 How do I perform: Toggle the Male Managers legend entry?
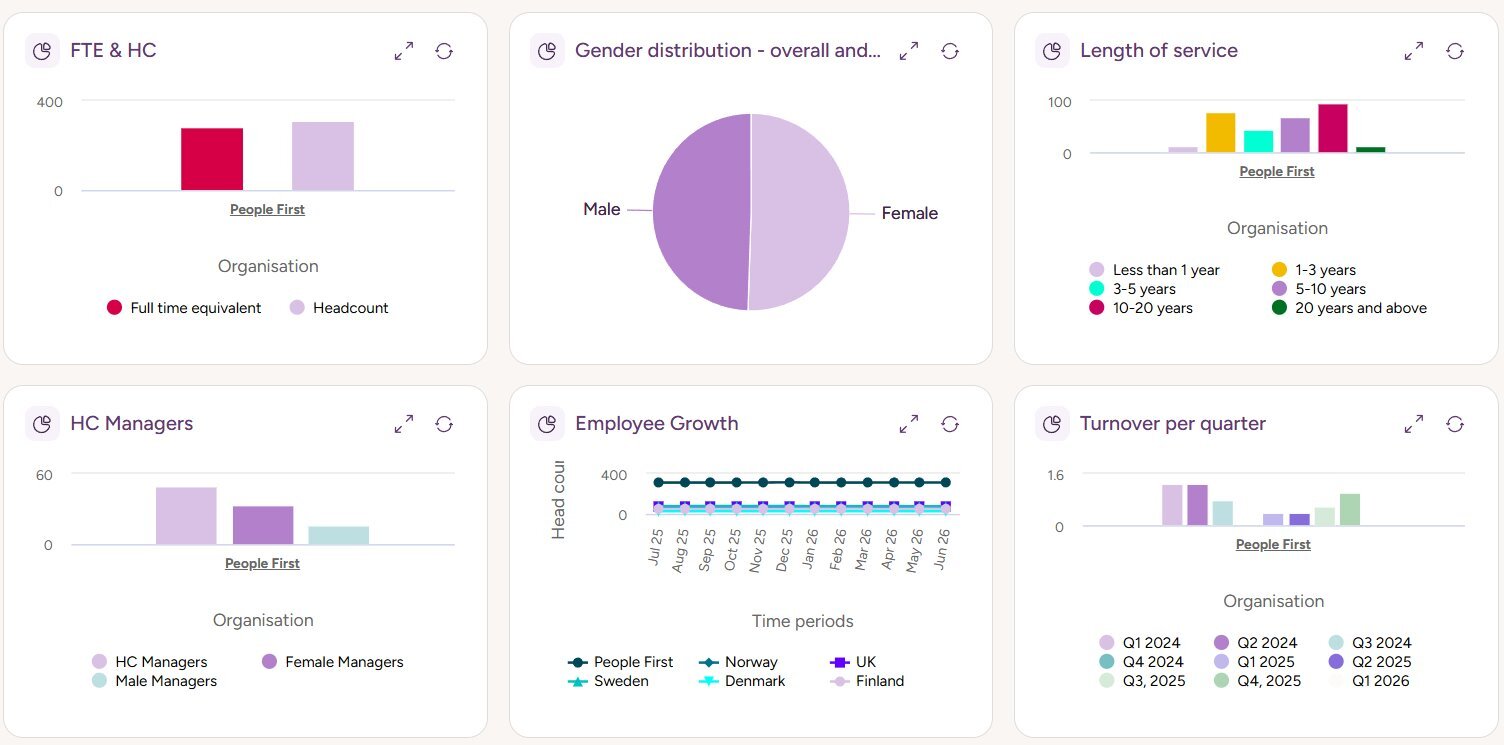click(x=154, y=681)
